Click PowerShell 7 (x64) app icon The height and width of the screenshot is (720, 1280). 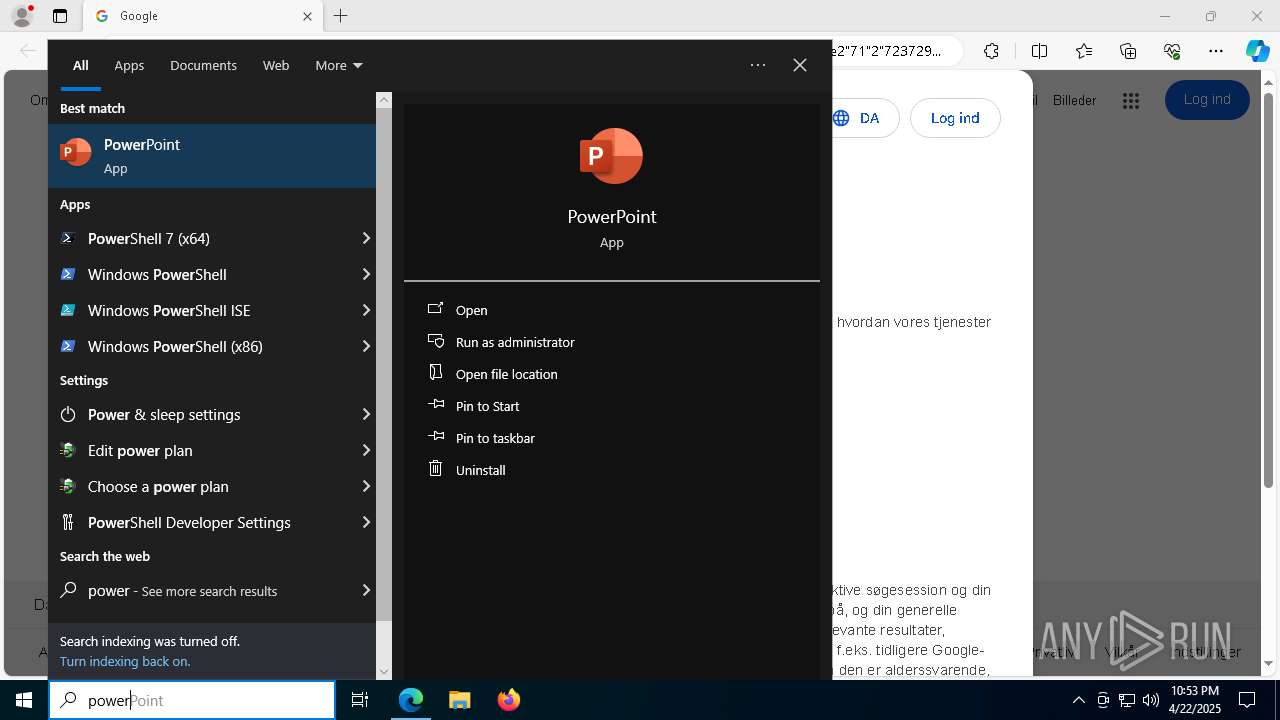(68, 238)
